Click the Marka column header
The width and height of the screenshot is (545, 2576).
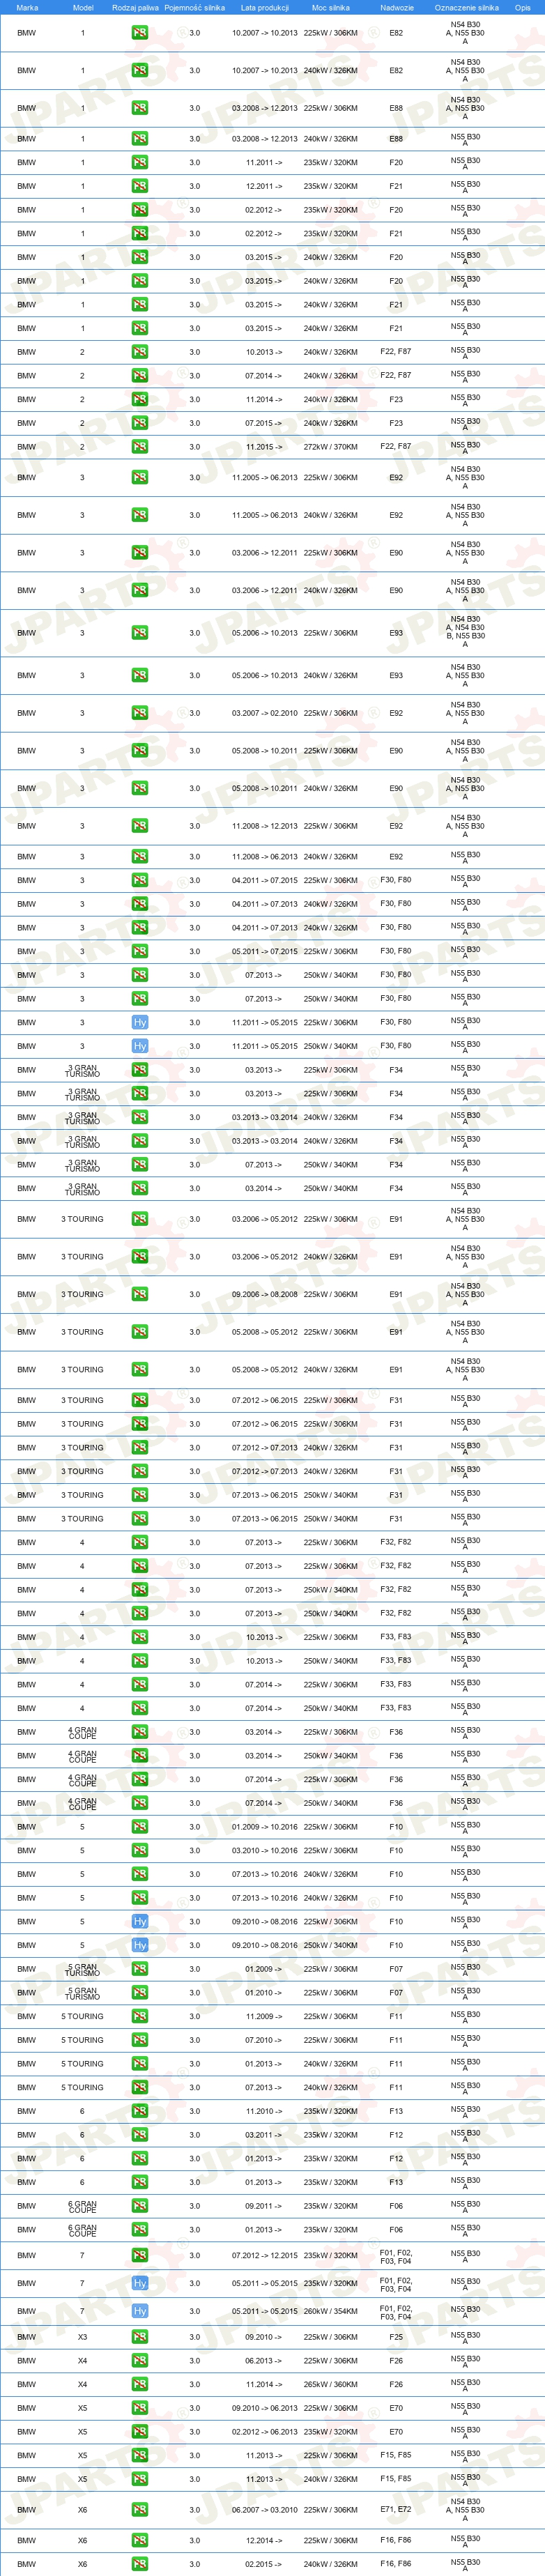[27, 7]
